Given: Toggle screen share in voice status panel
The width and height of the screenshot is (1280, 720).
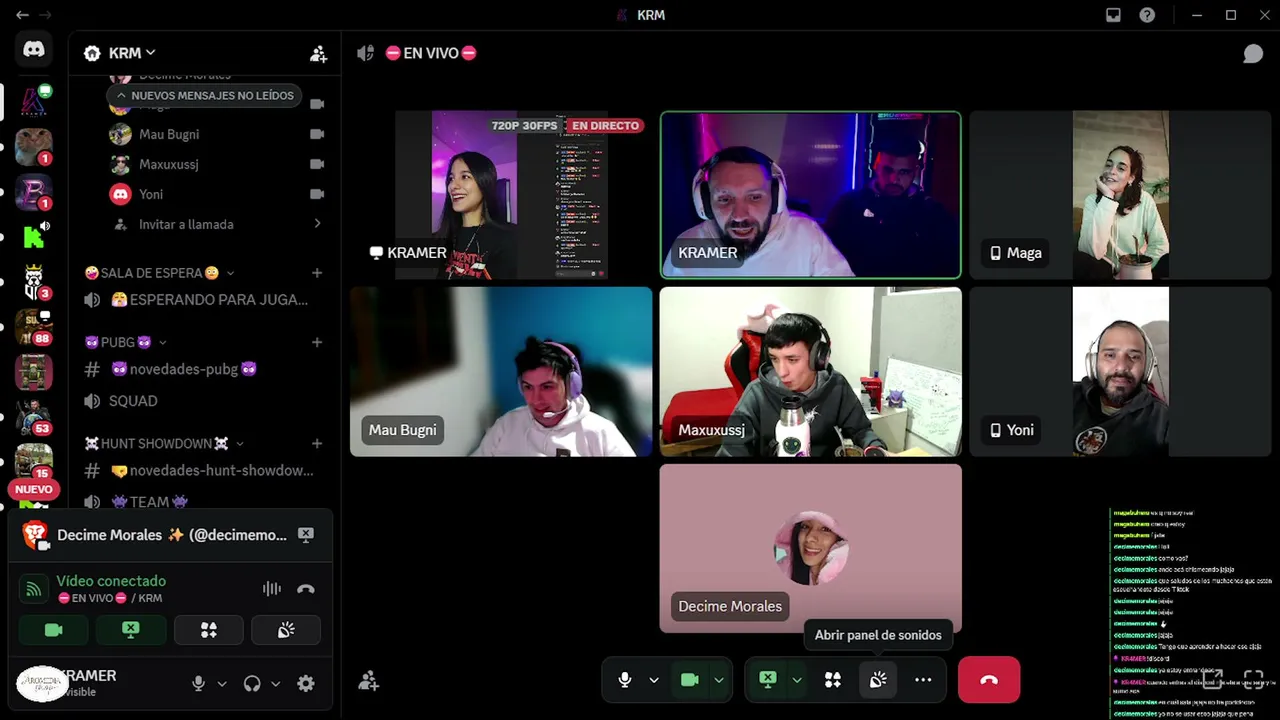Looking at the screenshot, I should coord(131,630).
